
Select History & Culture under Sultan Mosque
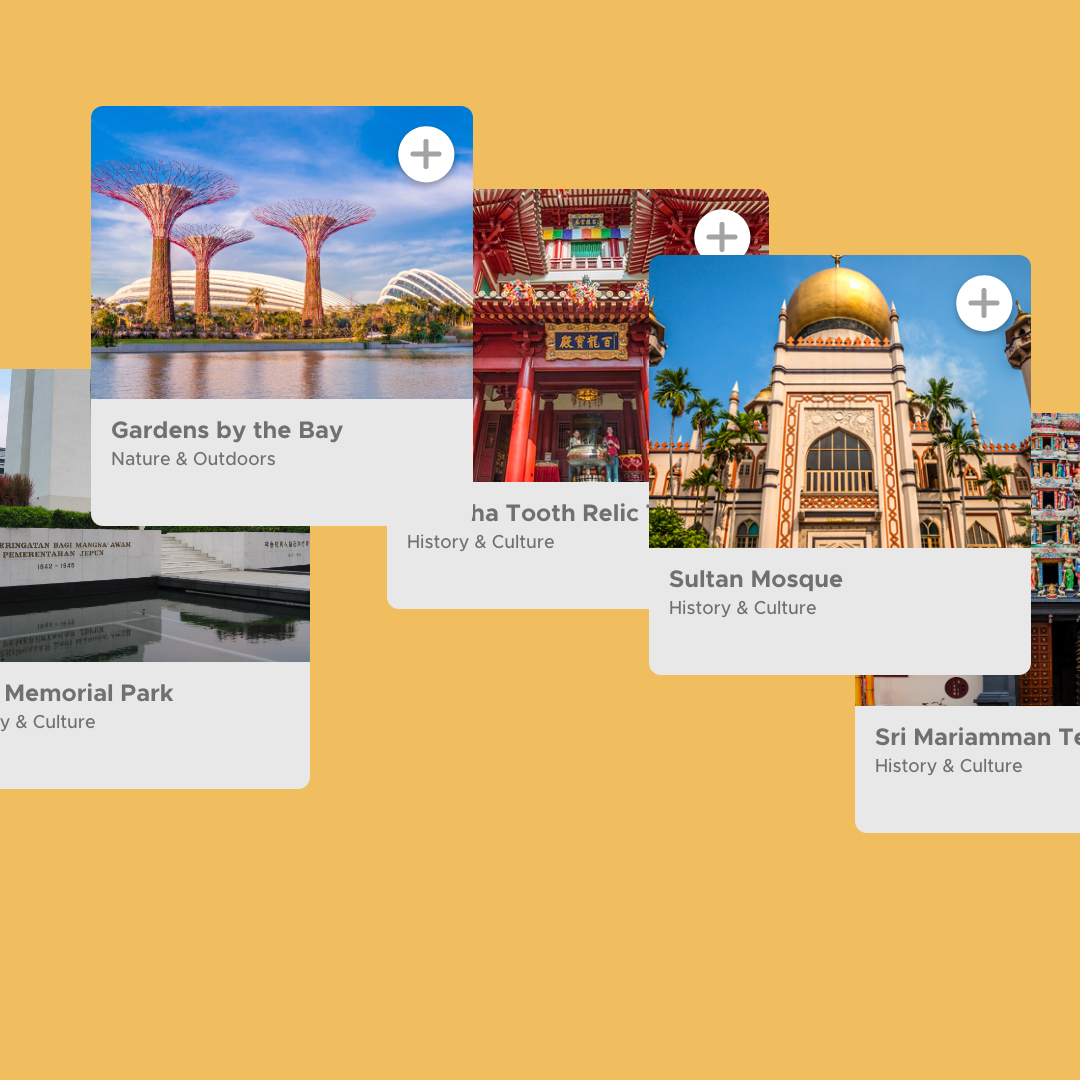(x=742, y=607)
